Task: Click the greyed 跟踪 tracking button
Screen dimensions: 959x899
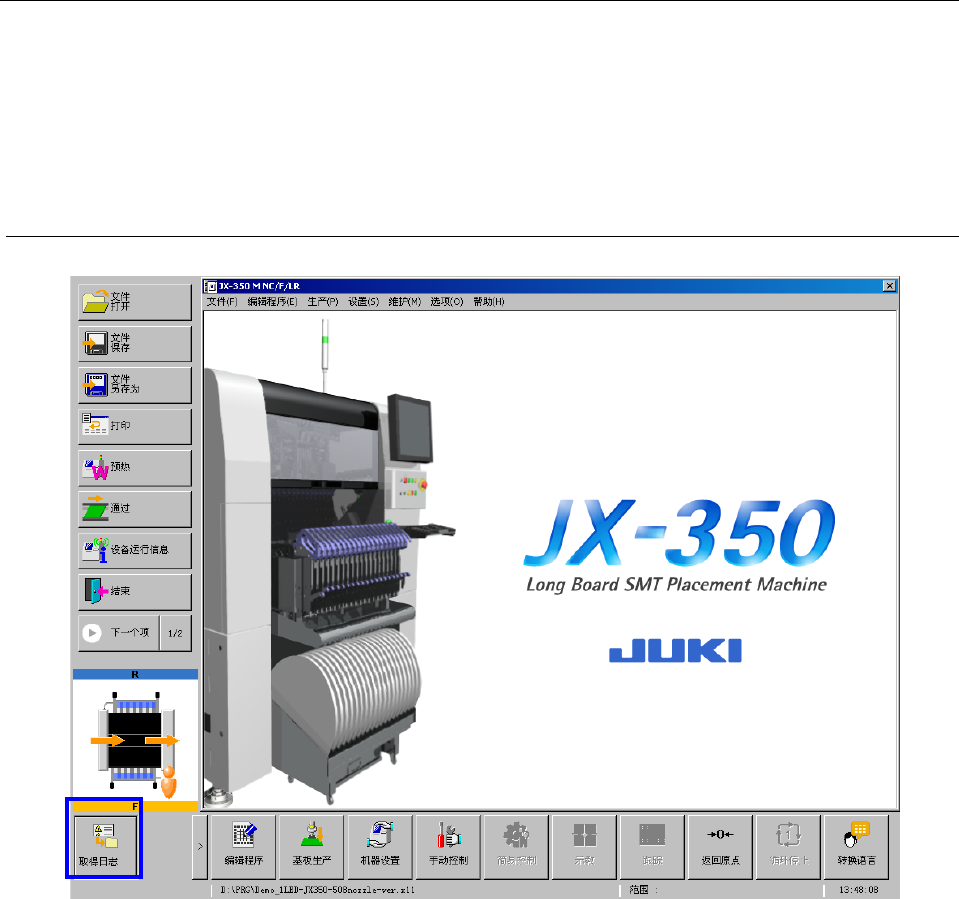Action: [x=653, y=846]
